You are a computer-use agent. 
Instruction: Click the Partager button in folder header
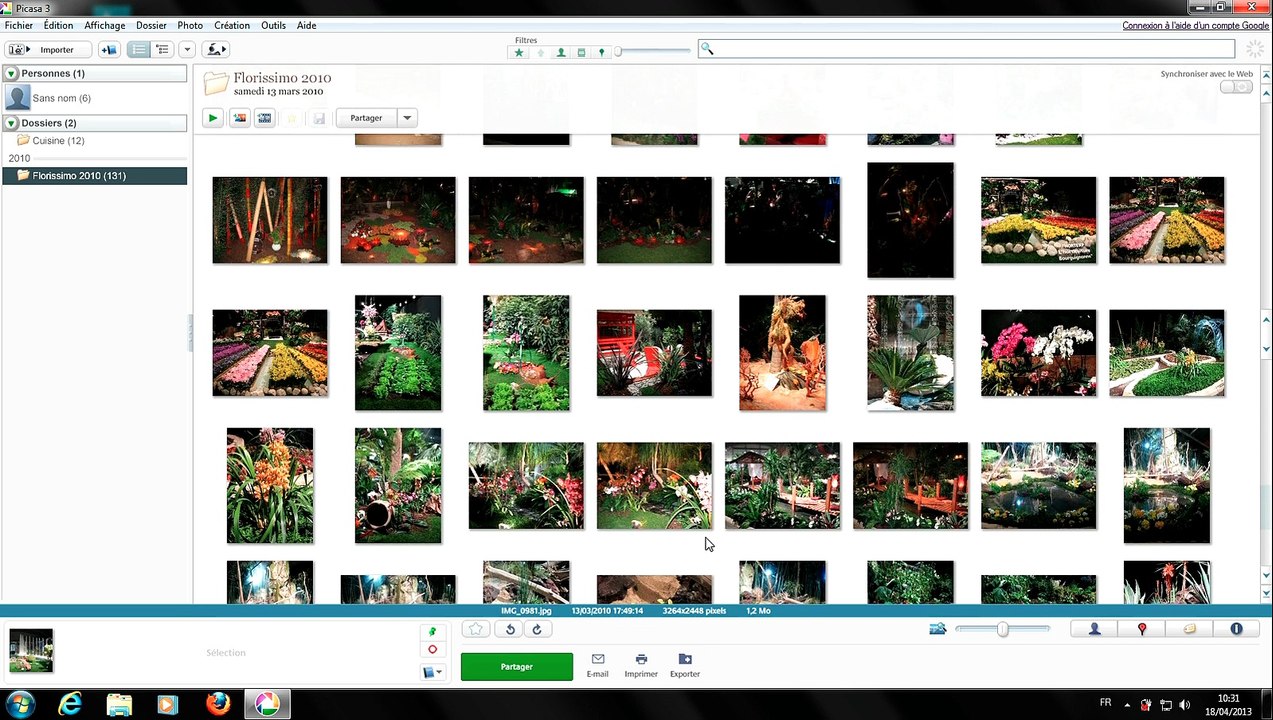click(x=366, y=118)
